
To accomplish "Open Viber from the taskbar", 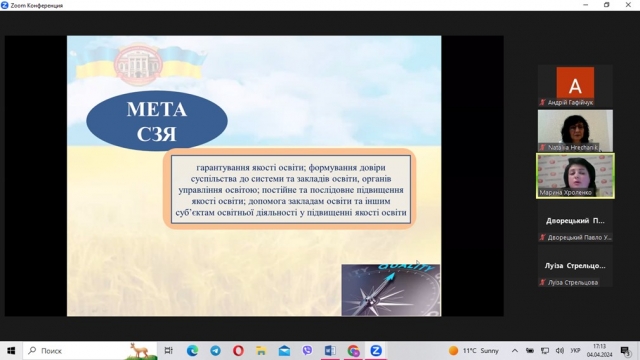I will [x=307, y=351].
